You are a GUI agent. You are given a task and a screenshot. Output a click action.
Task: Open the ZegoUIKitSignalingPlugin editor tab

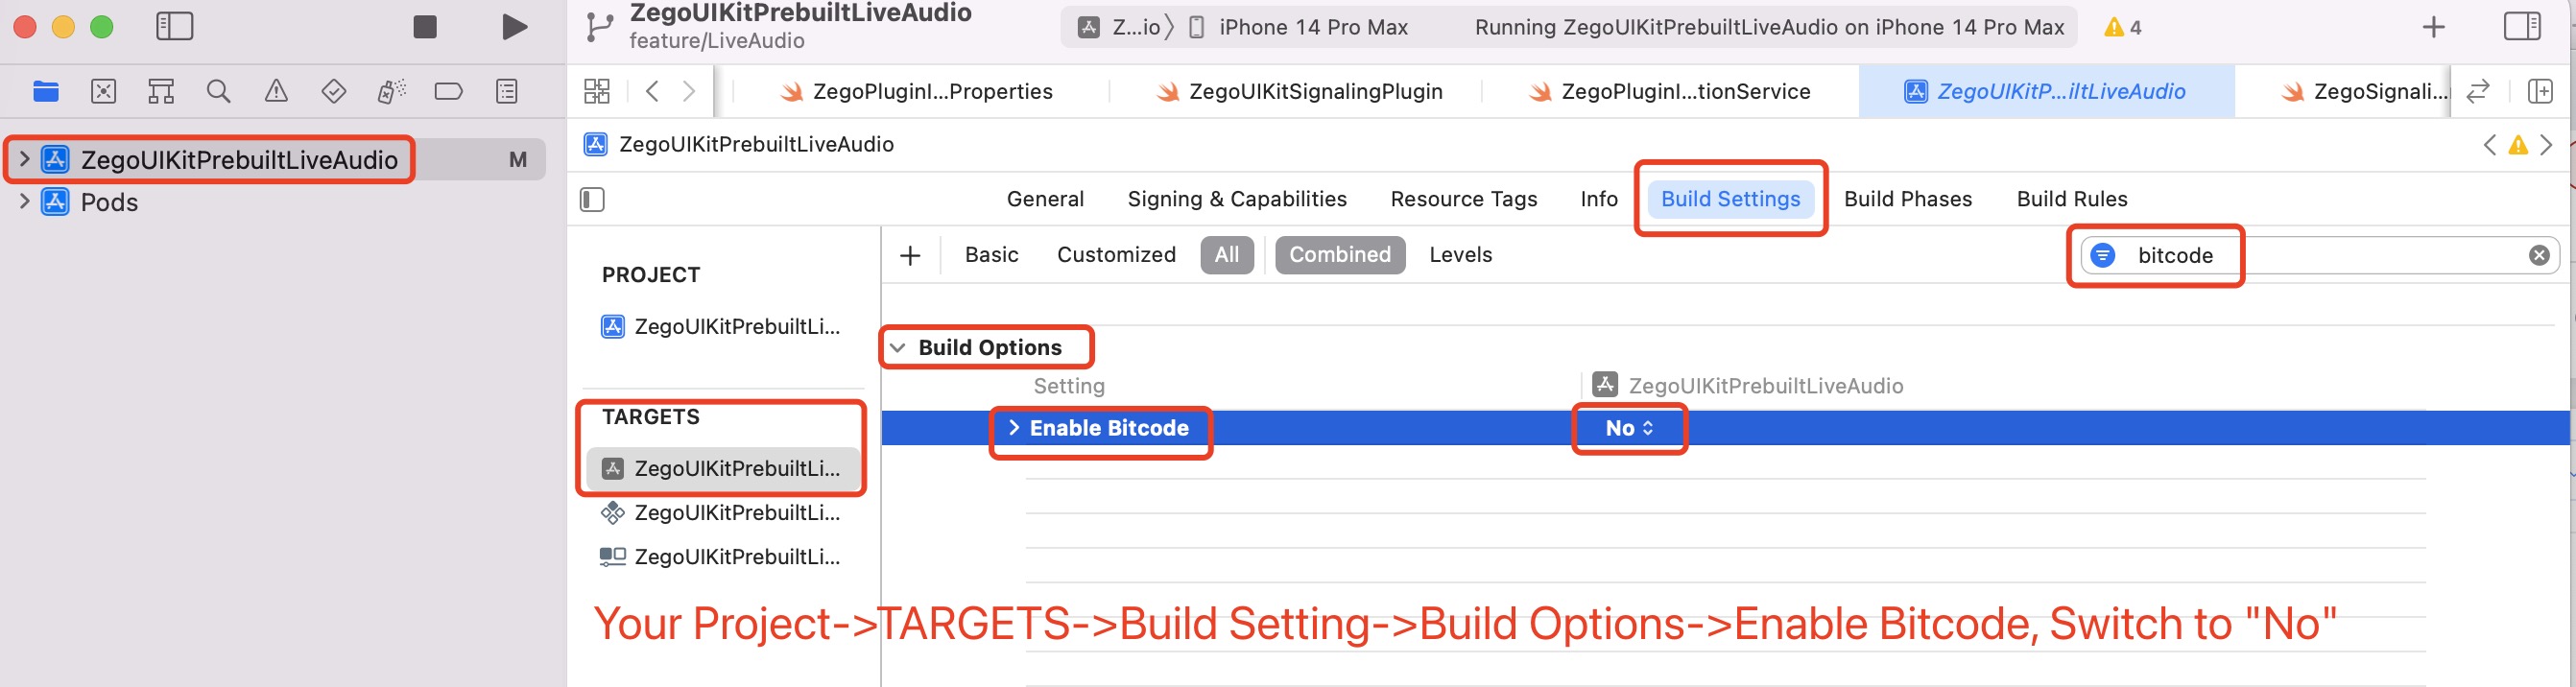[x=1317, y=91]
